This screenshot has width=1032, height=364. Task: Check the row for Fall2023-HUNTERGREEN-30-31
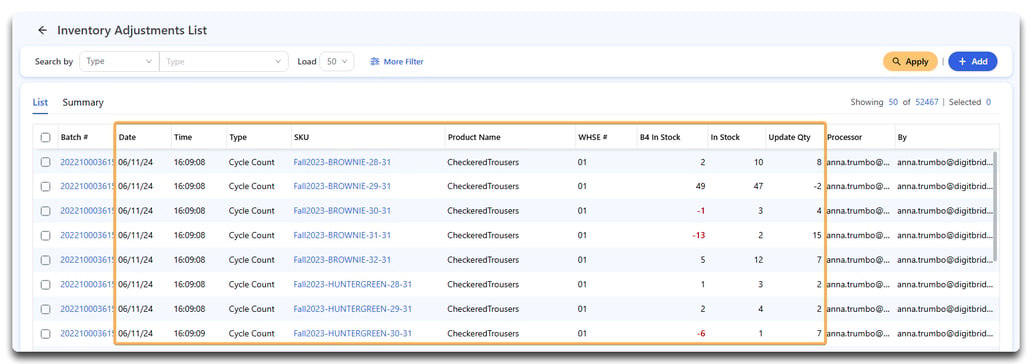(45, 334)
